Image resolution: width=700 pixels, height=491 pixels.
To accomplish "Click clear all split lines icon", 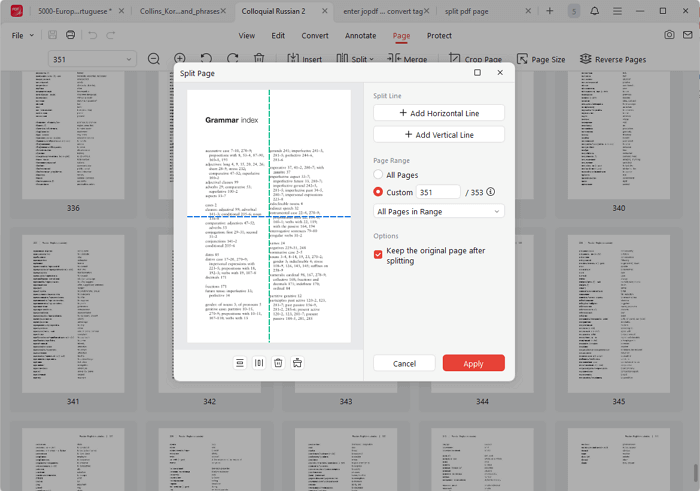I will click(297, 363).
